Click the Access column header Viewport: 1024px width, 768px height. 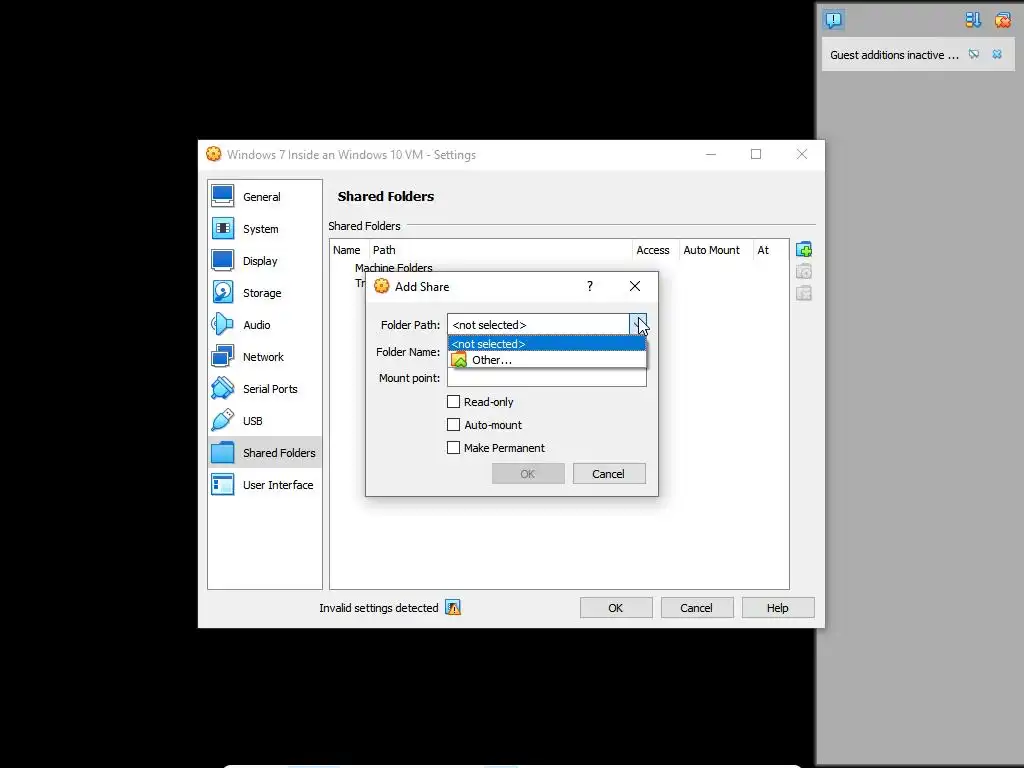pyautogui.click(x=656, y=249)
